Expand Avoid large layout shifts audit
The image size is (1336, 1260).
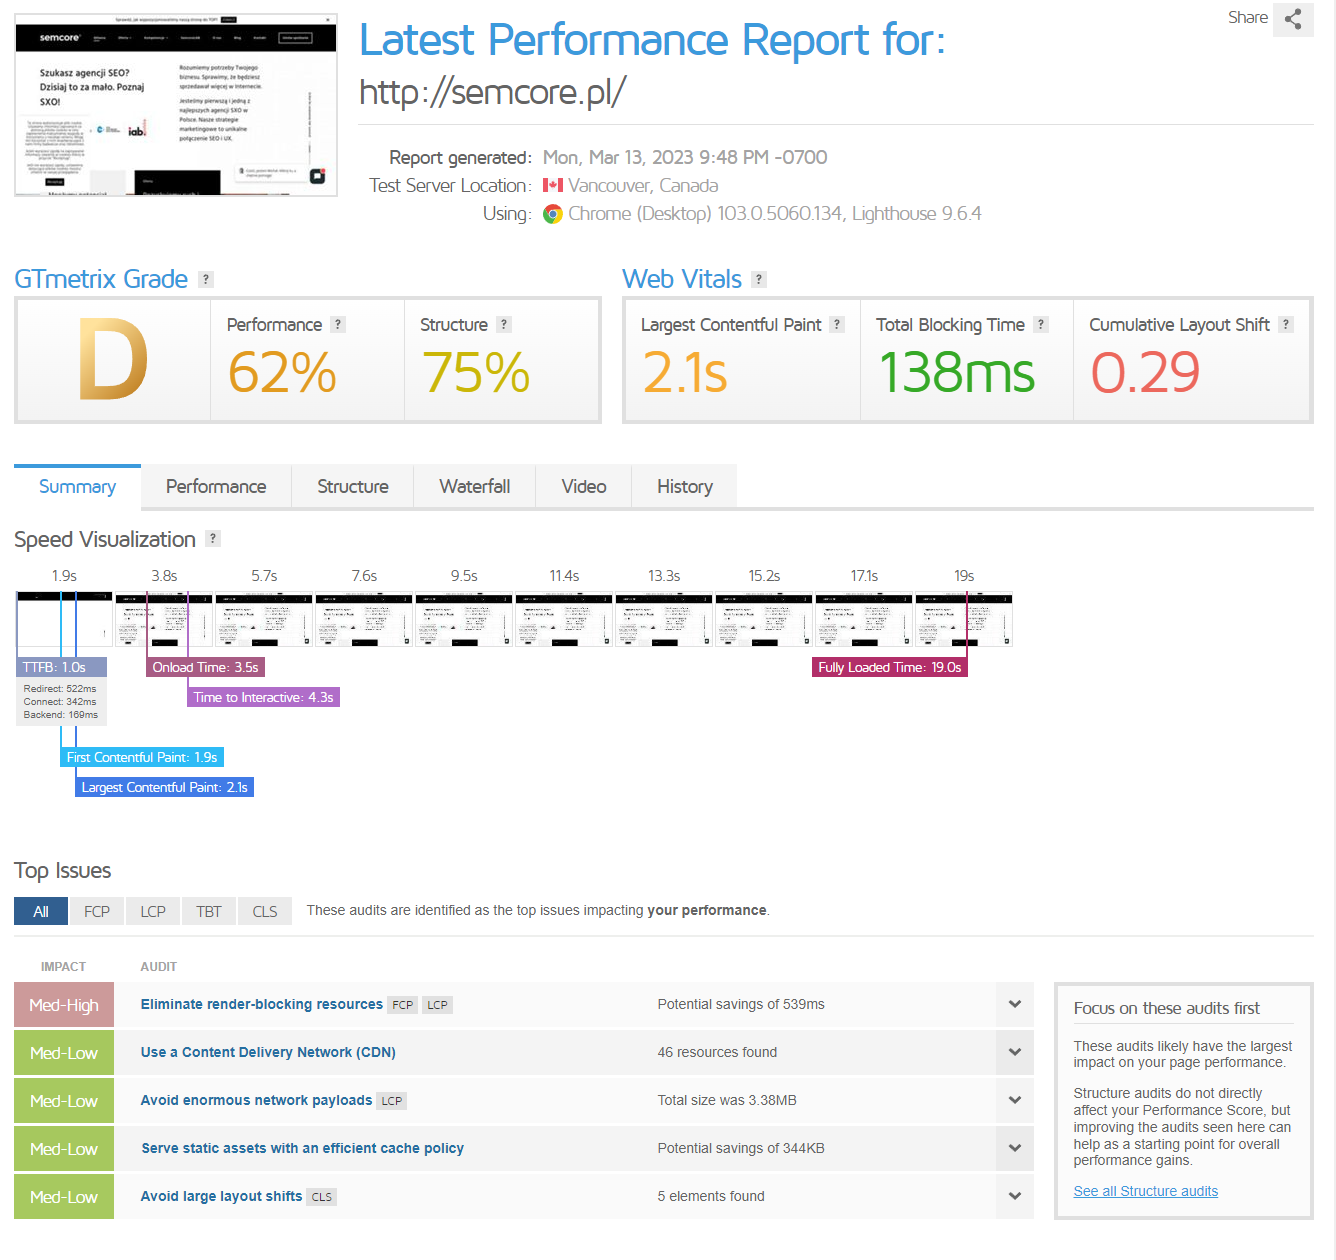1015,1197
